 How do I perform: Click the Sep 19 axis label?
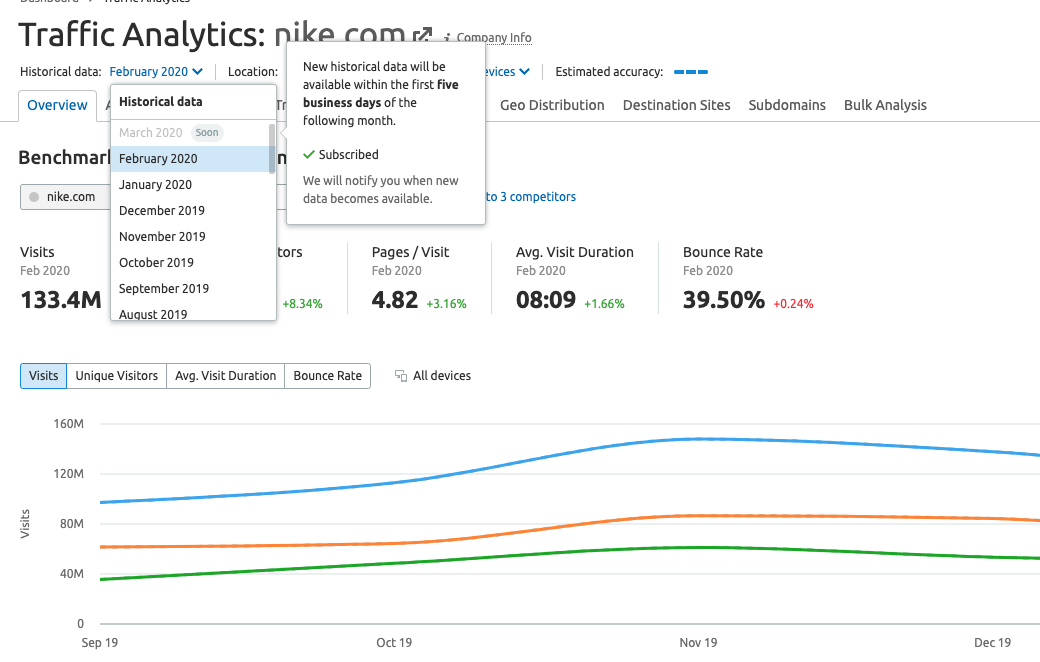(99, 642)
